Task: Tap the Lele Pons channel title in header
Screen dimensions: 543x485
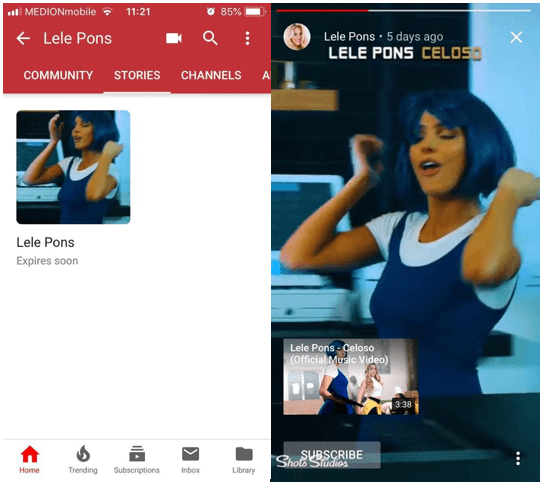Action: (78, 38)
